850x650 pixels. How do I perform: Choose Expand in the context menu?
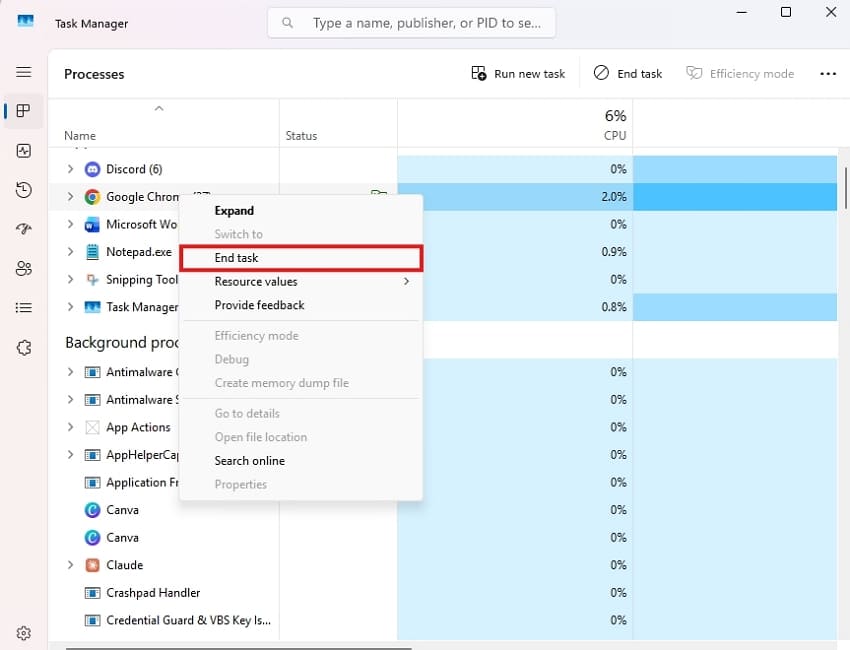tap(301, 211)
